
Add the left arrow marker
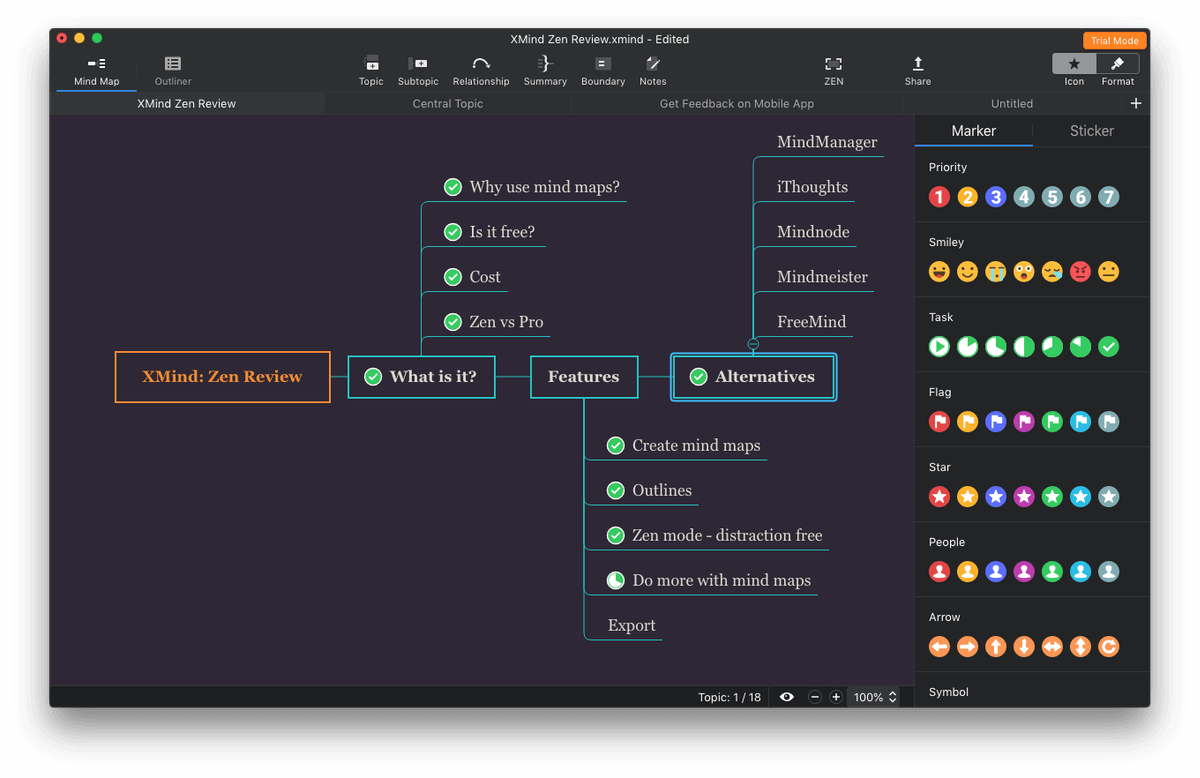[939, 647]
